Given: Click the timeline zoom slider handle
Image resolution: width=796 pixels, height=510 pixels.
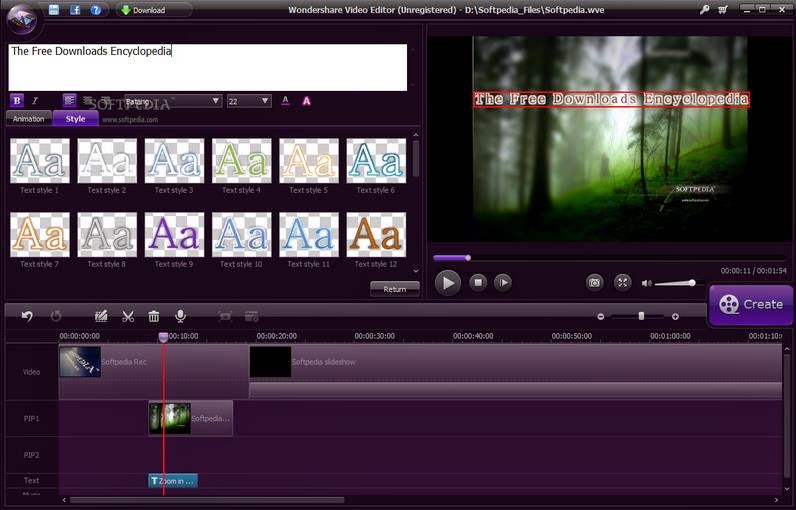Looking at the screenshot, I should tap(641, 316).
